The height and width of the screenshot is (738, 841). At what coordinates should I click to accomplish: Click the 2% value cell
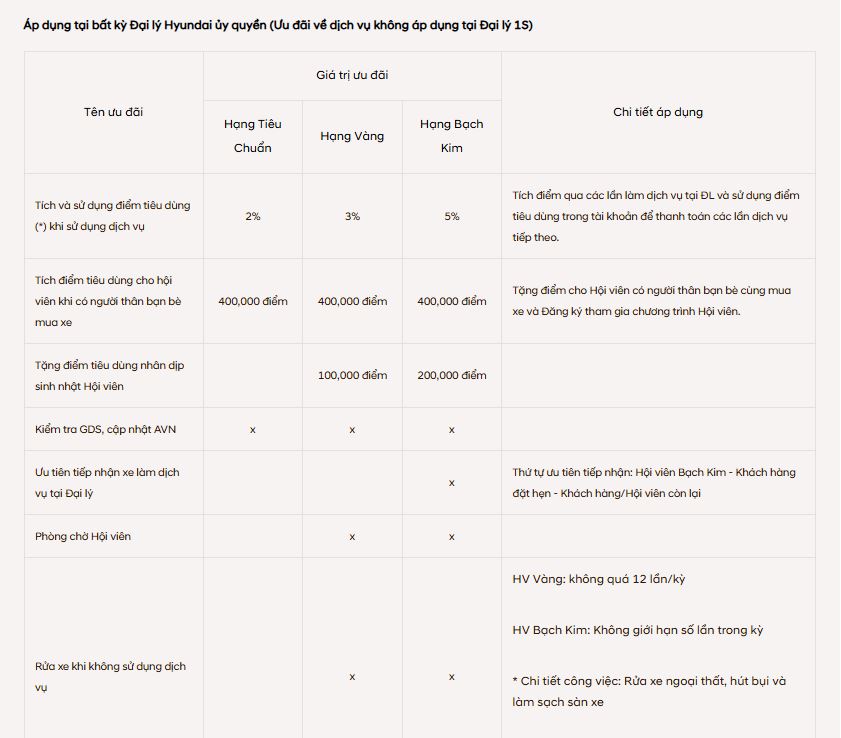pos(252,216)
